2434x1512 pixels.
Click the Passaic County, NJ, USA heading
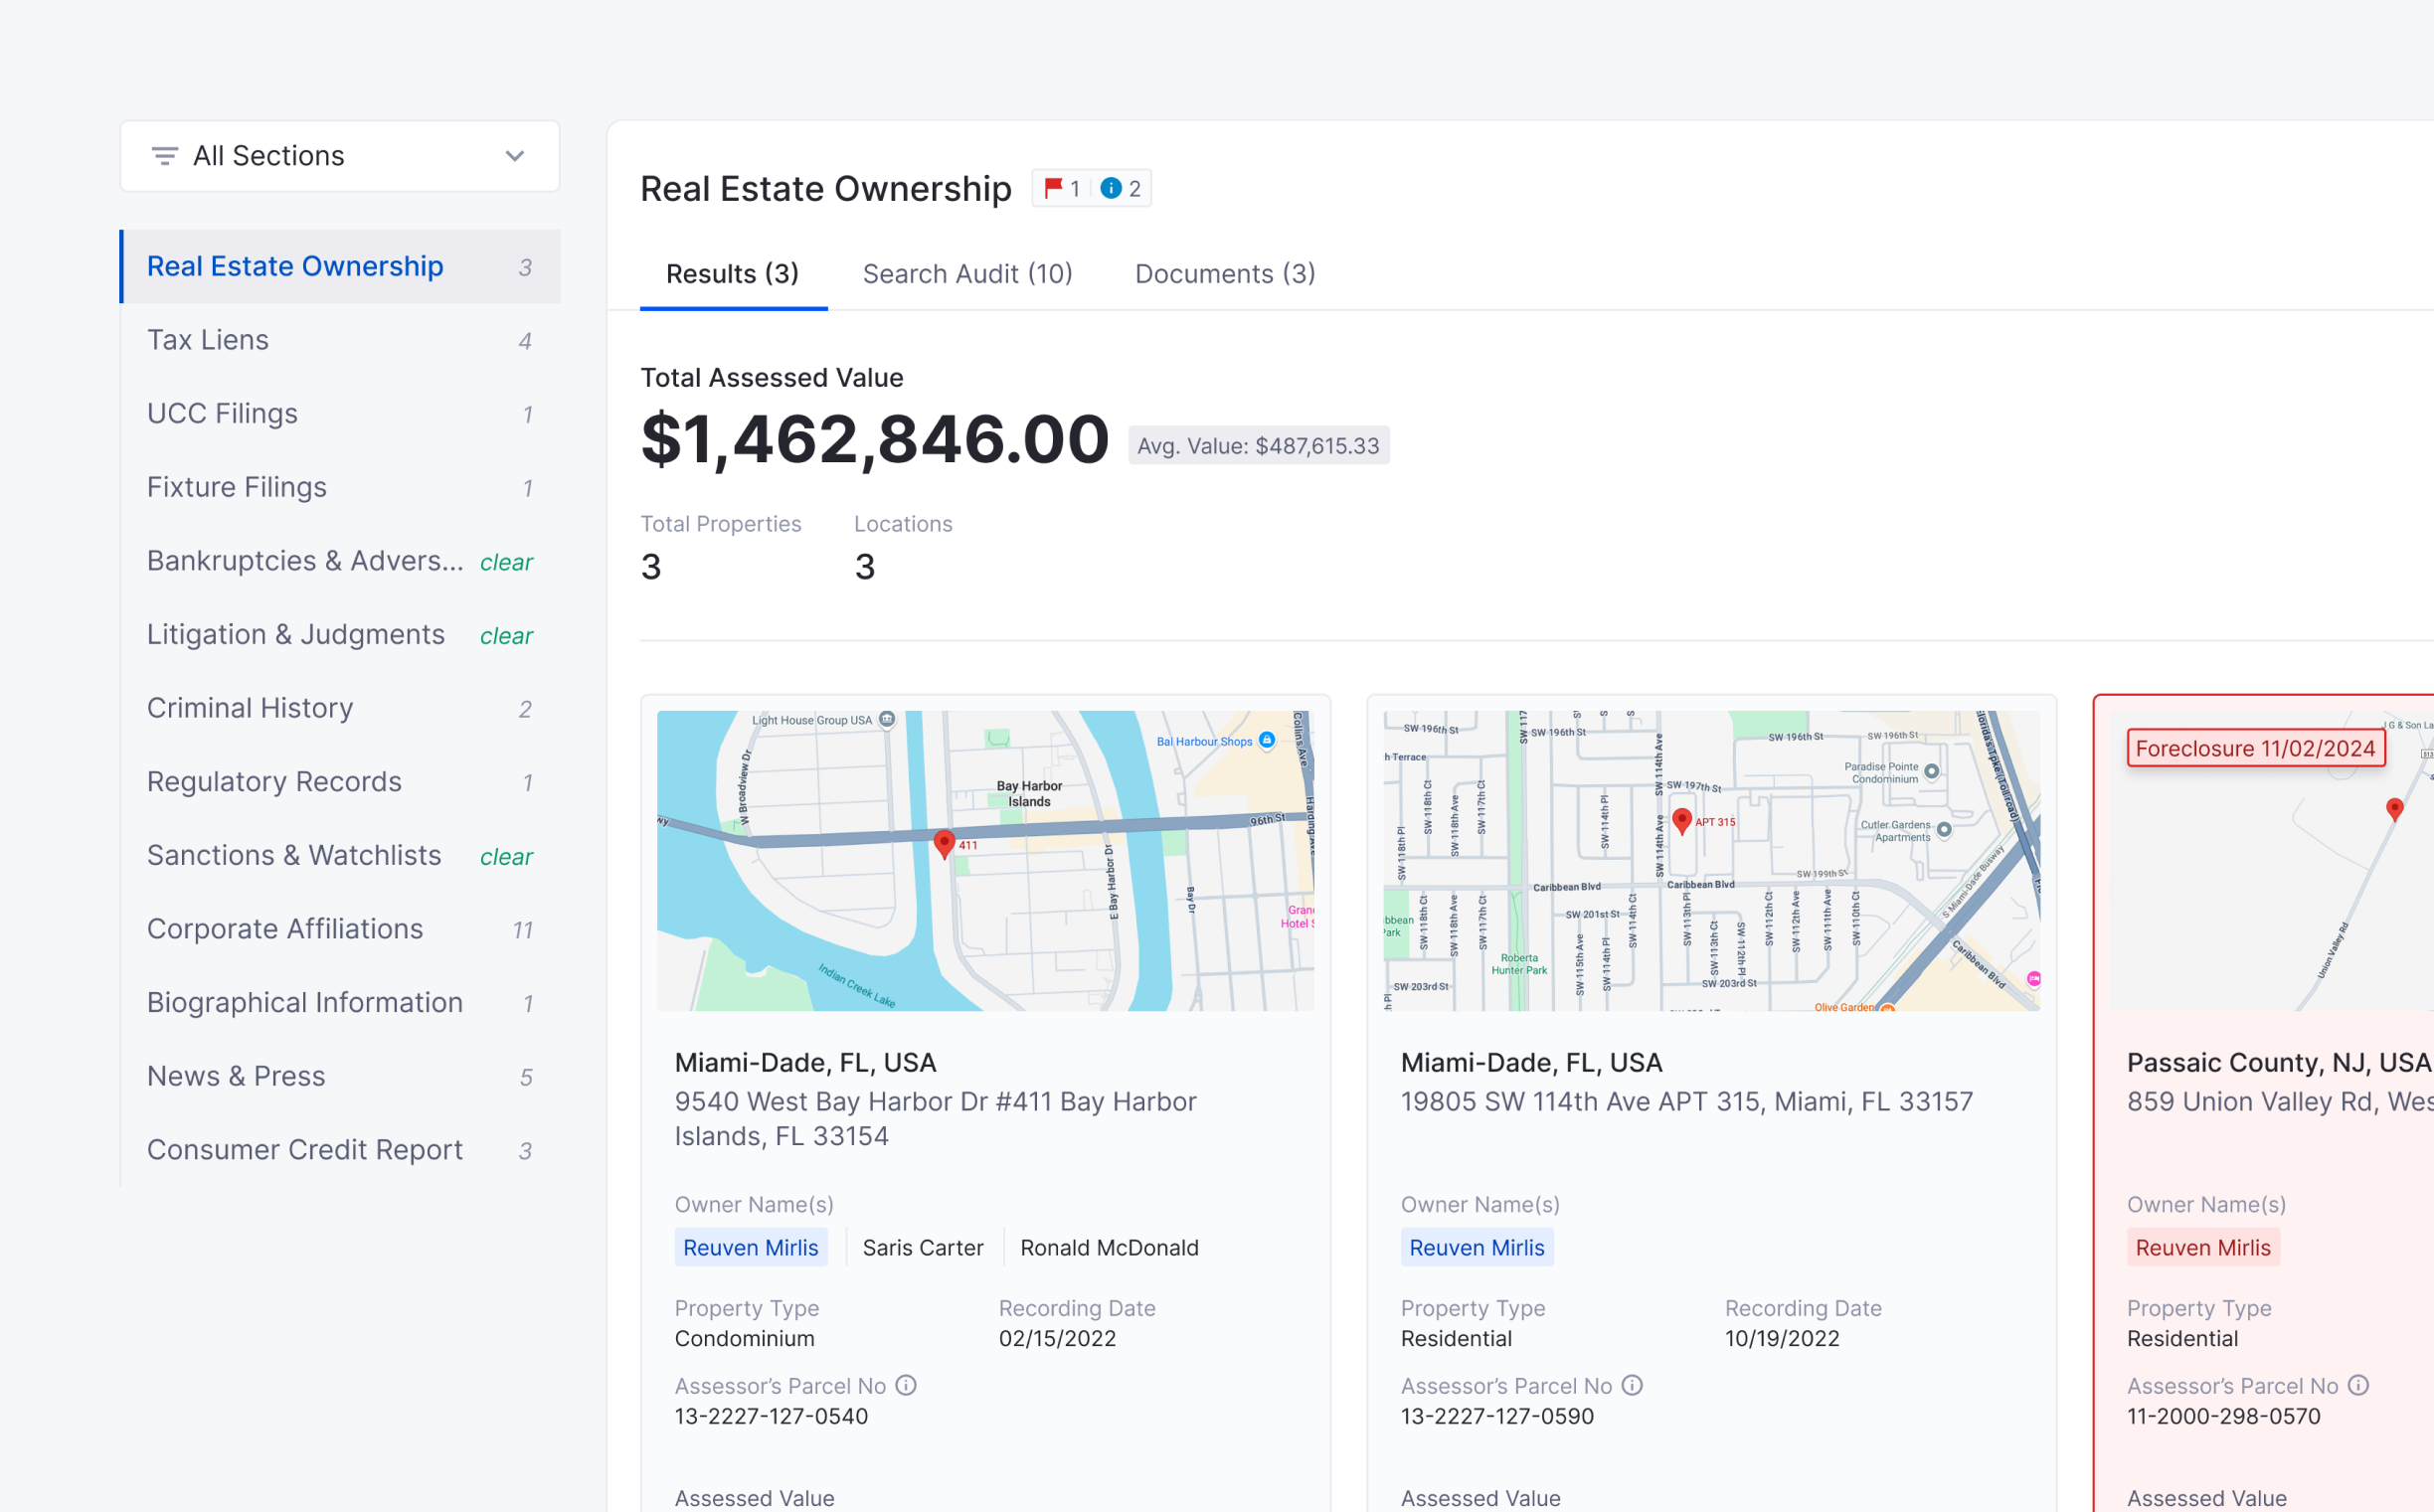click(2279, 1063)
